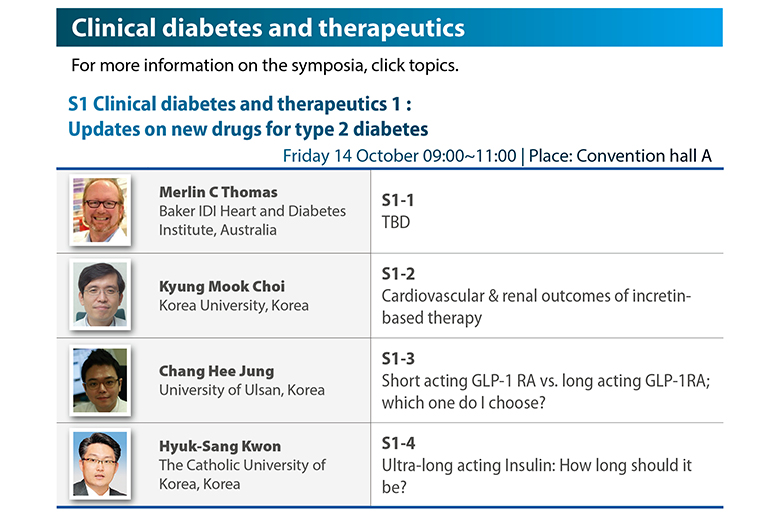Viewport: 780px width, 523px height.
Task: Select the name Kyung Mook Choi
Action: [x=222, y=287]
